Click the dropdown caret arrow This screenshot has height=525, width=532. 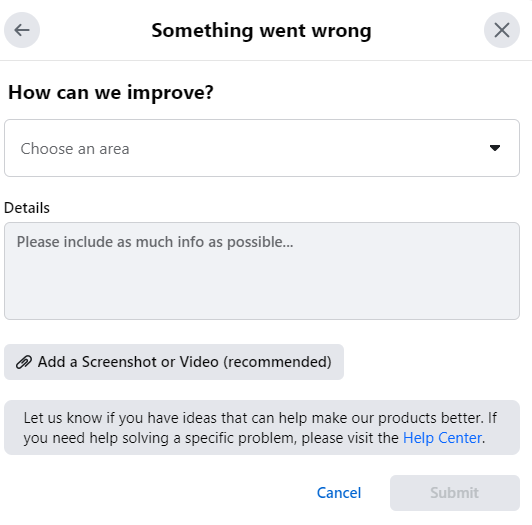(495, 148)
